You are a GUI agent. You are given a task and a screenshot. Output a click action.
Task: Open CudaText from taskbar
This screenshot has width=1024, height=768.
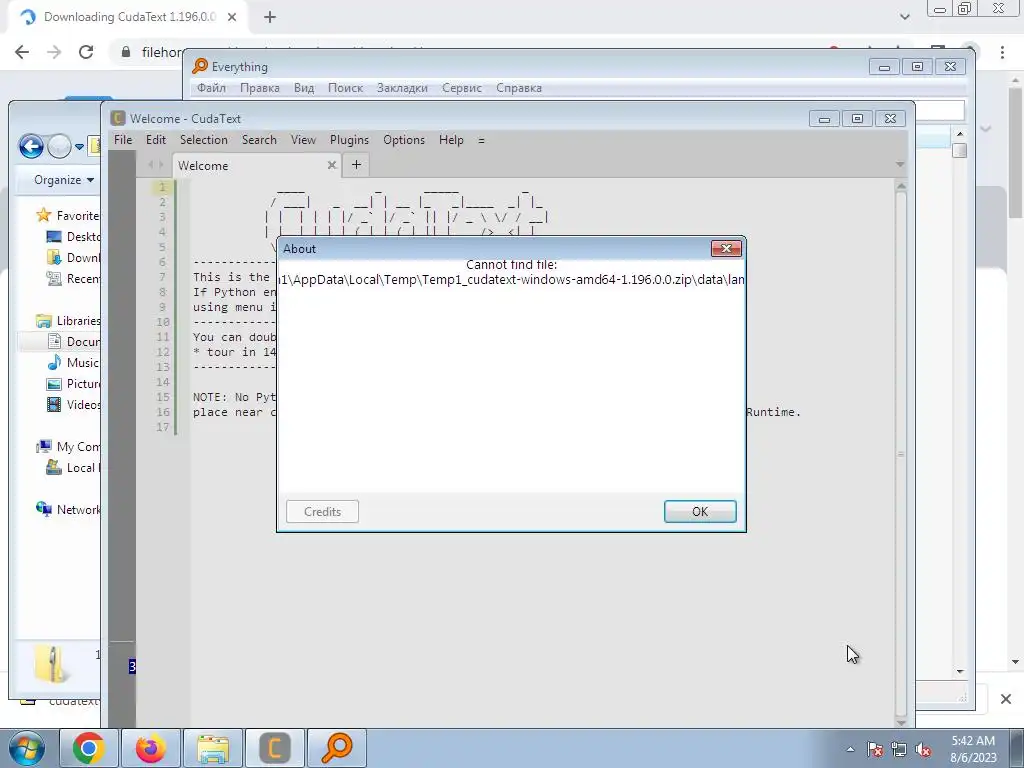(x=274, y=748)
